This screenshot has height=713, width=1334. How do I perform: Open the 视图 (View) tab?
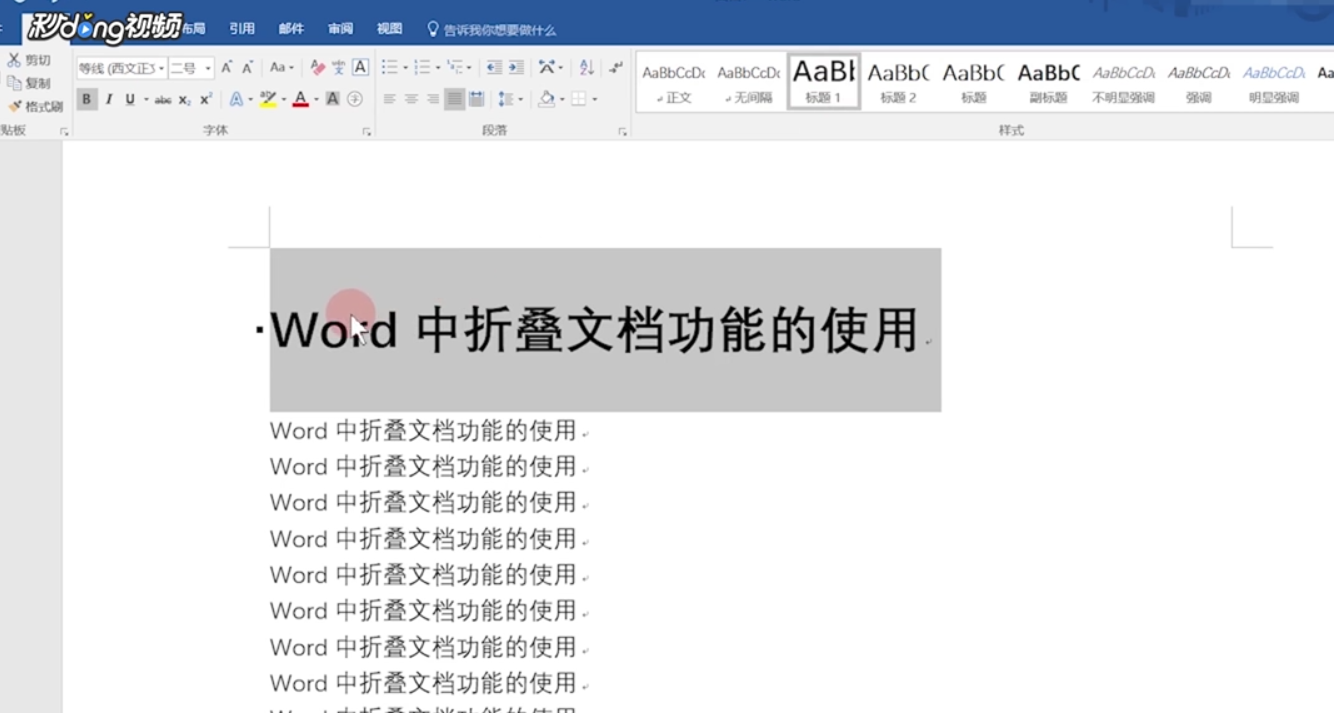[389, 29]
